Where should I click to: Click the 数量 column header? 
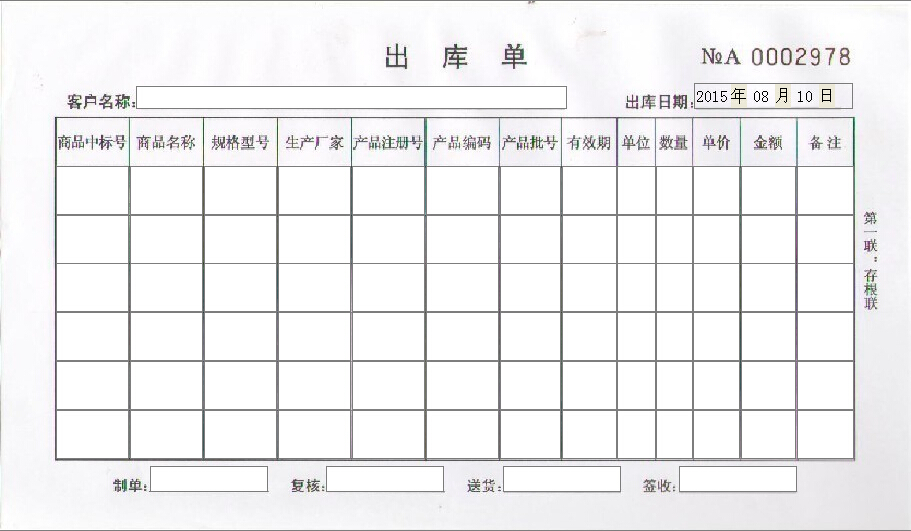pos(674,142)
